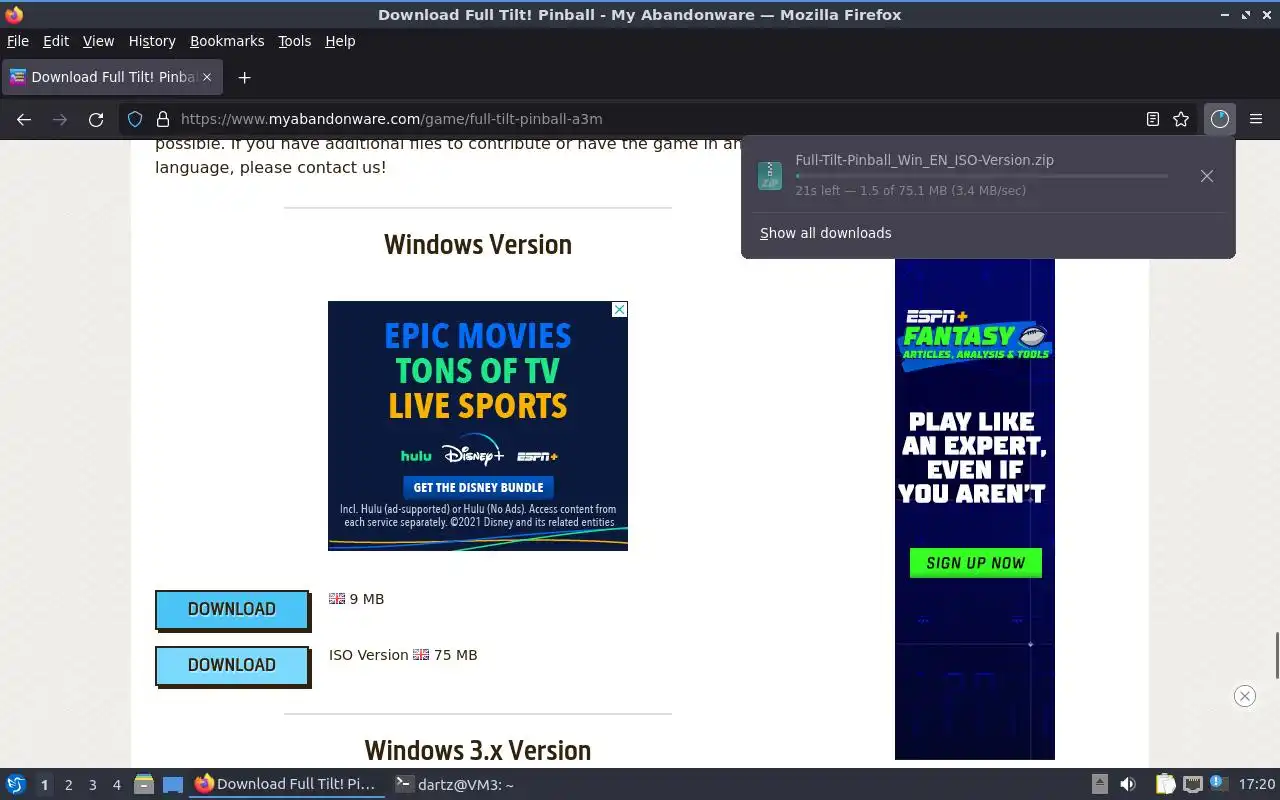This screenshot has height=800, width=1280.
Task: Open the volume control in system tray
Action: [1128, 784]
